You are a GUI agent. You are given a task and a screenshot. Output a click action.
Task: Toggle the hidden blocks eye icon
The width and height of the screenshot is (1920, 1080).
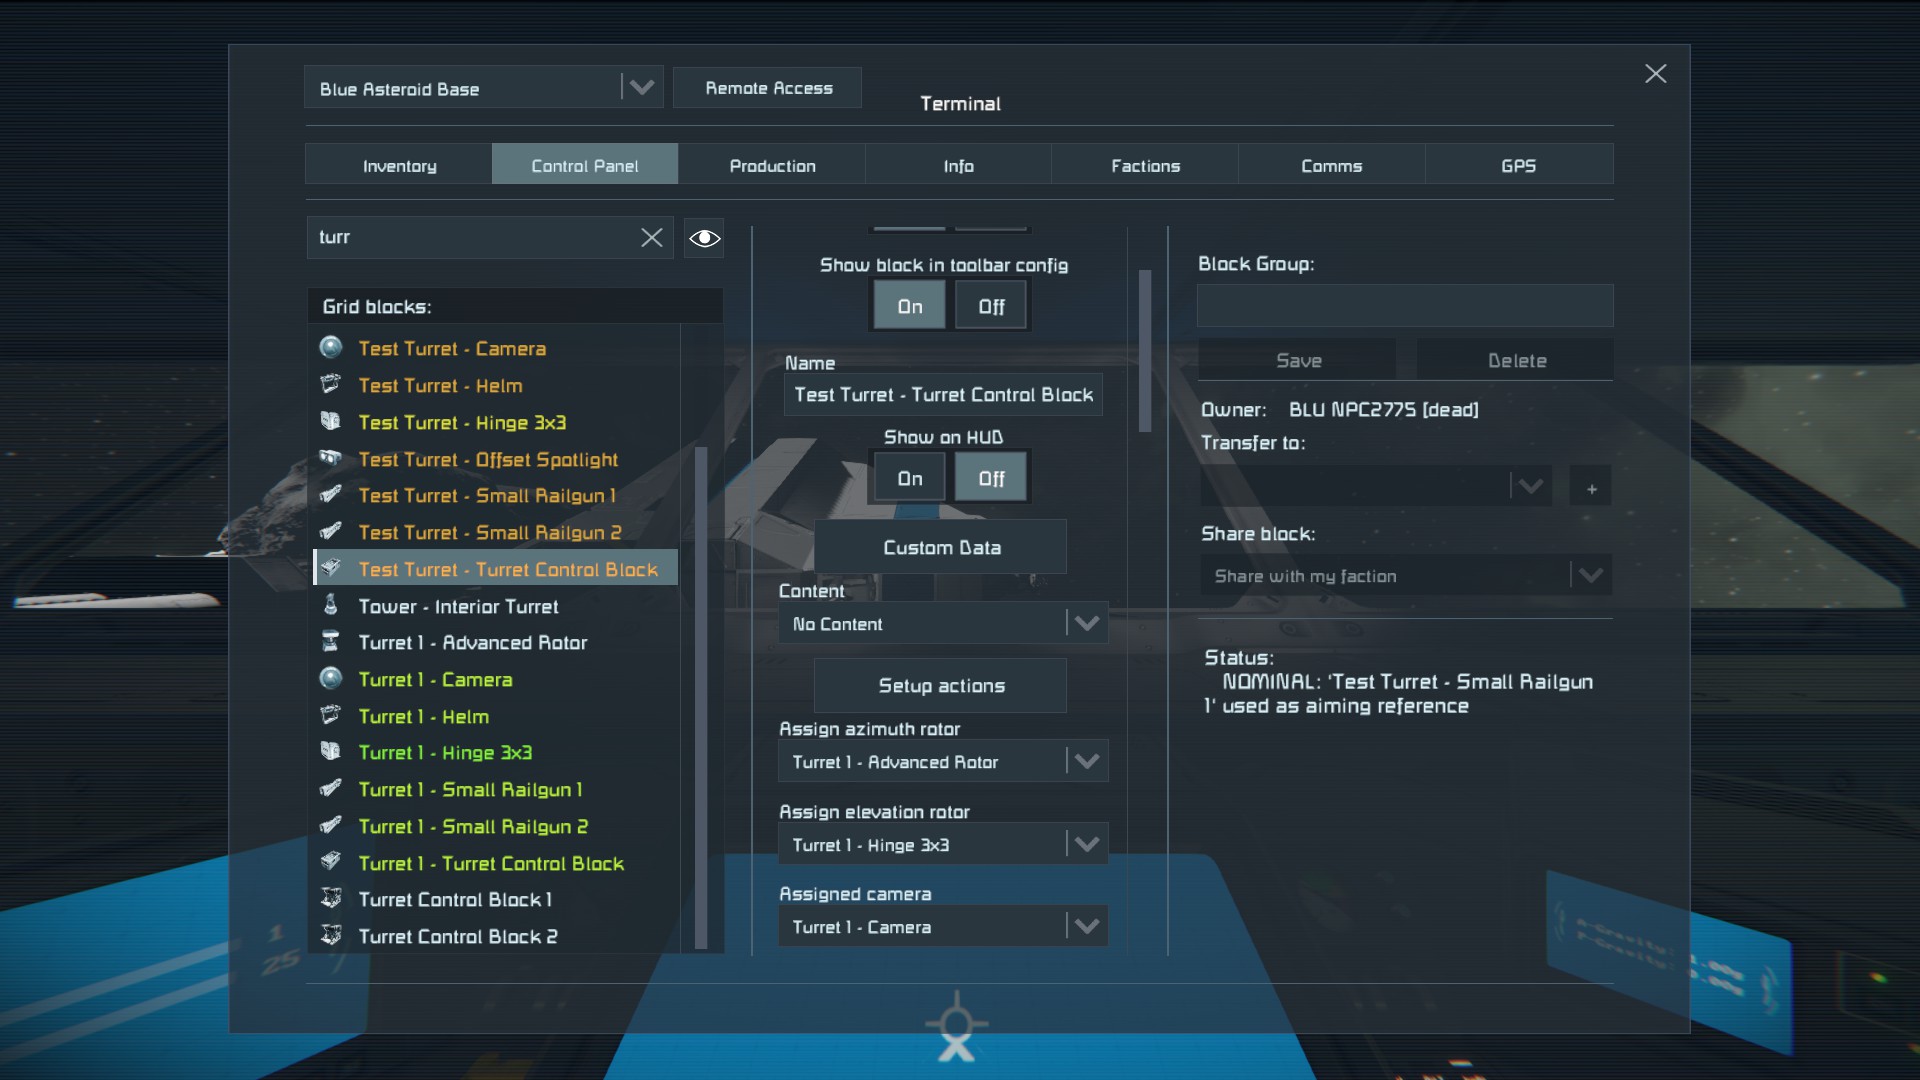coord(704,238)
